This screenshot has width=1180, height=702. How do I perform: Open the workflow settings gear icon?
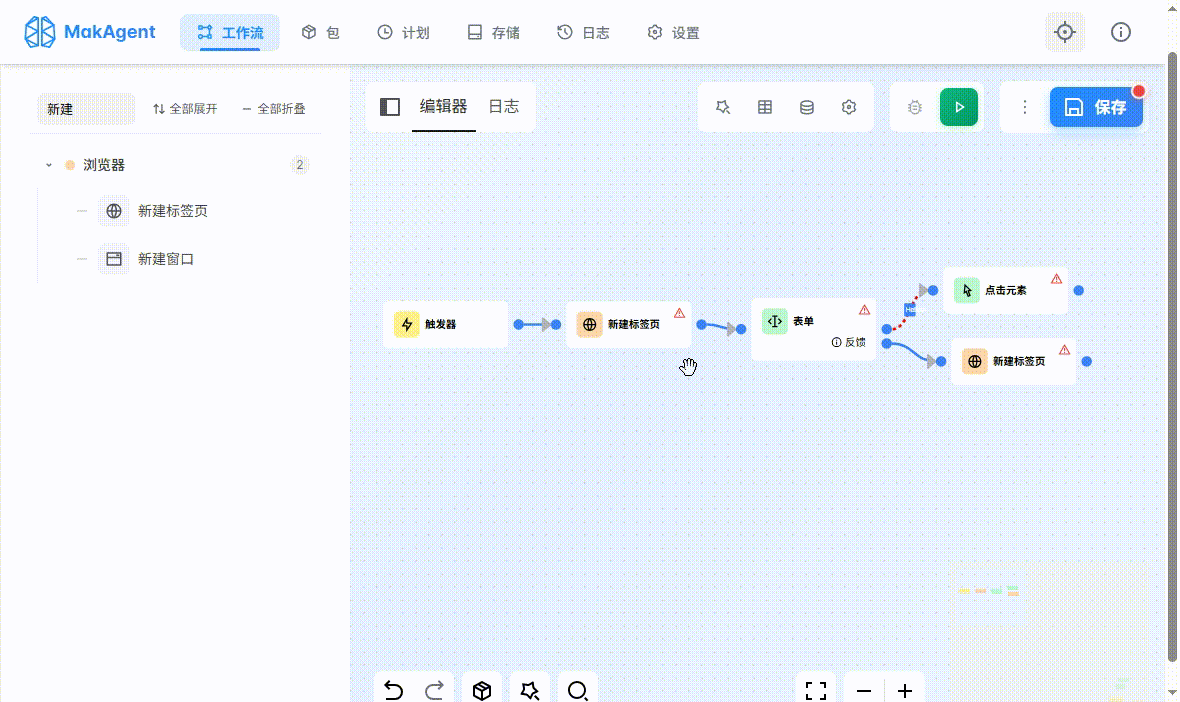(x=848, y=107)
